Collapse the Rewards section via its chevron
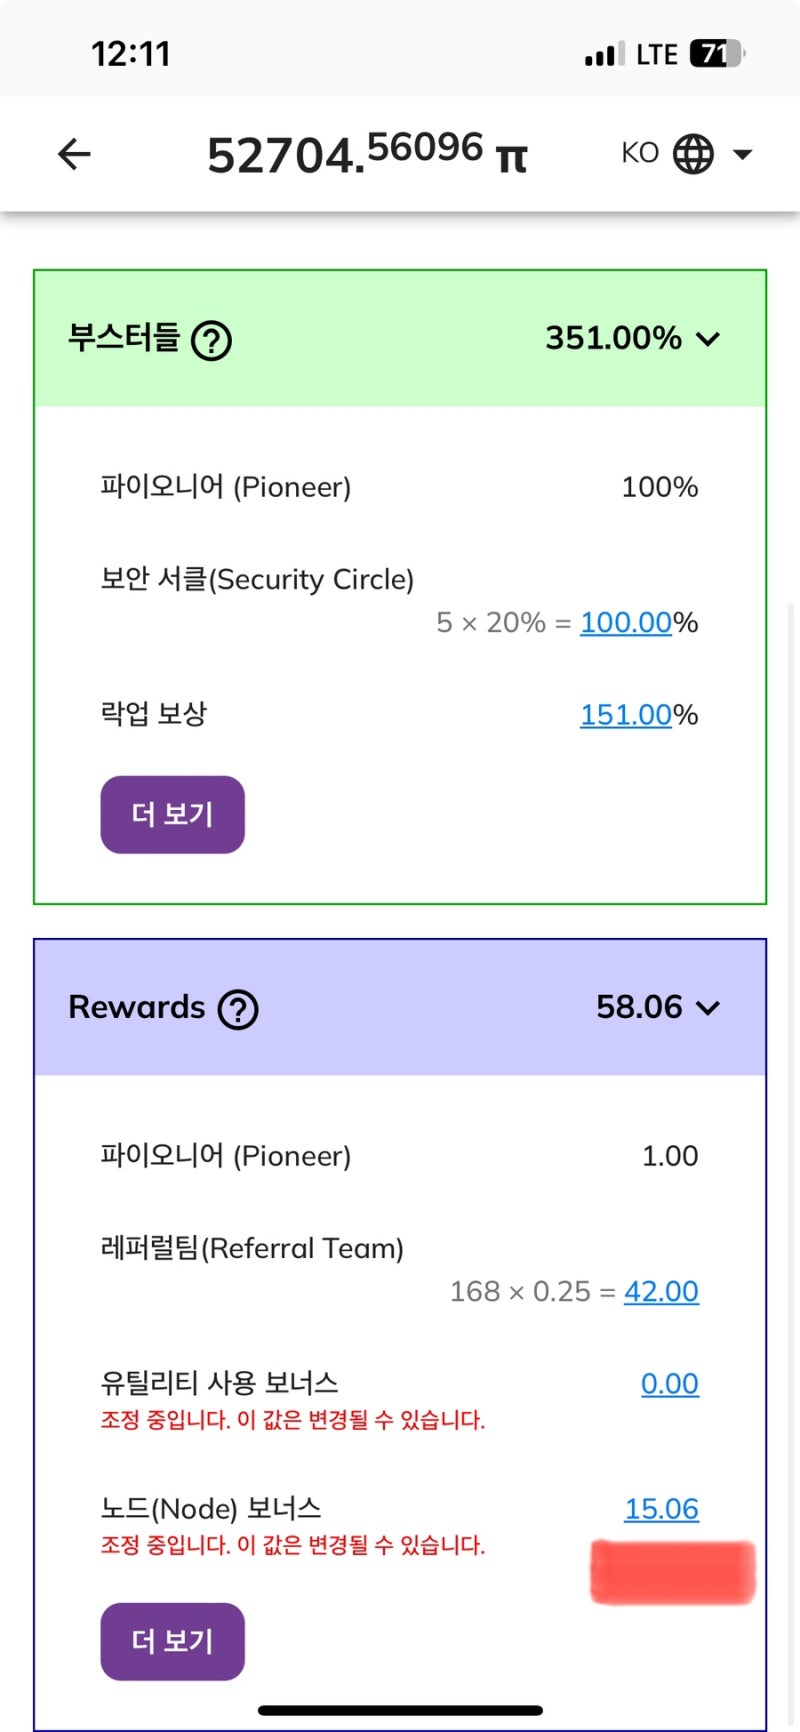The height and width of the screenshot is (1732, 800). point(708,1008)
